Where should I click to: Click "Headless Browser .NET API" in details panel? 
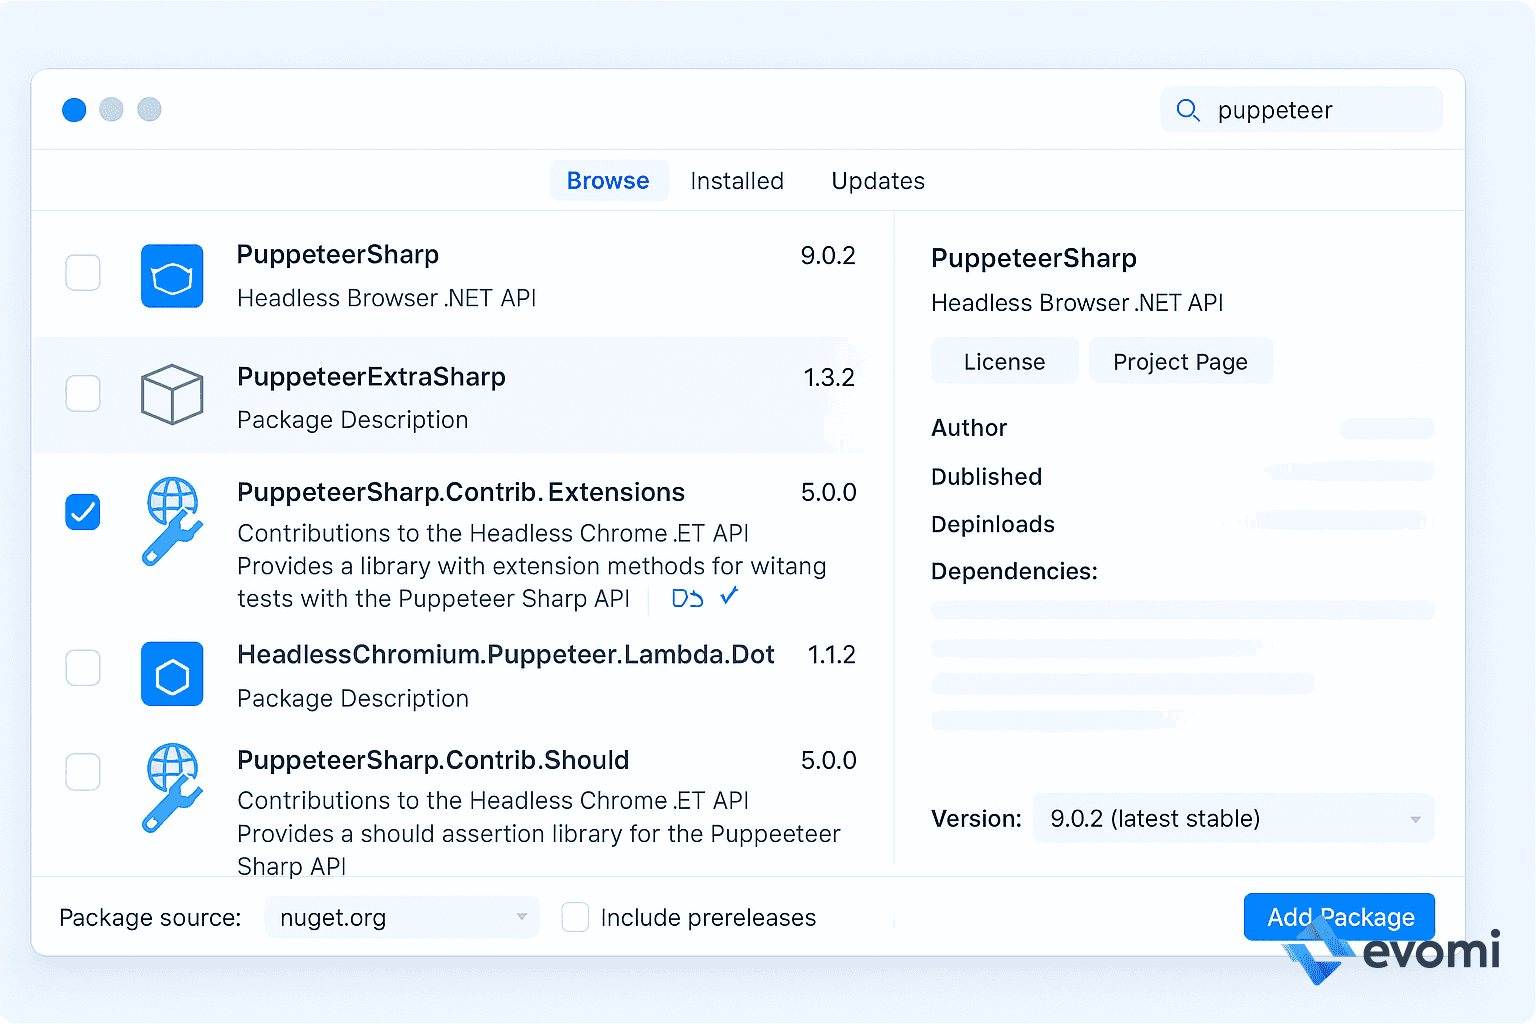click(x=1077, y=303)
